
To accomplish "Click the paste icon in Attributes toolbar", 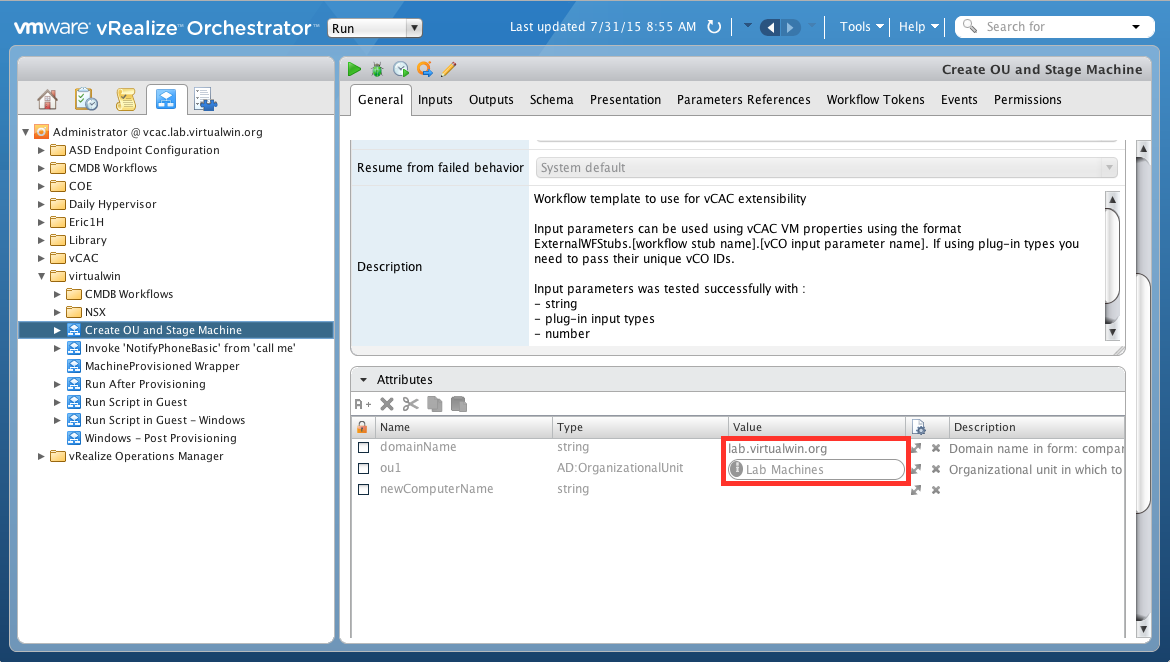I will tap(459, 404).
